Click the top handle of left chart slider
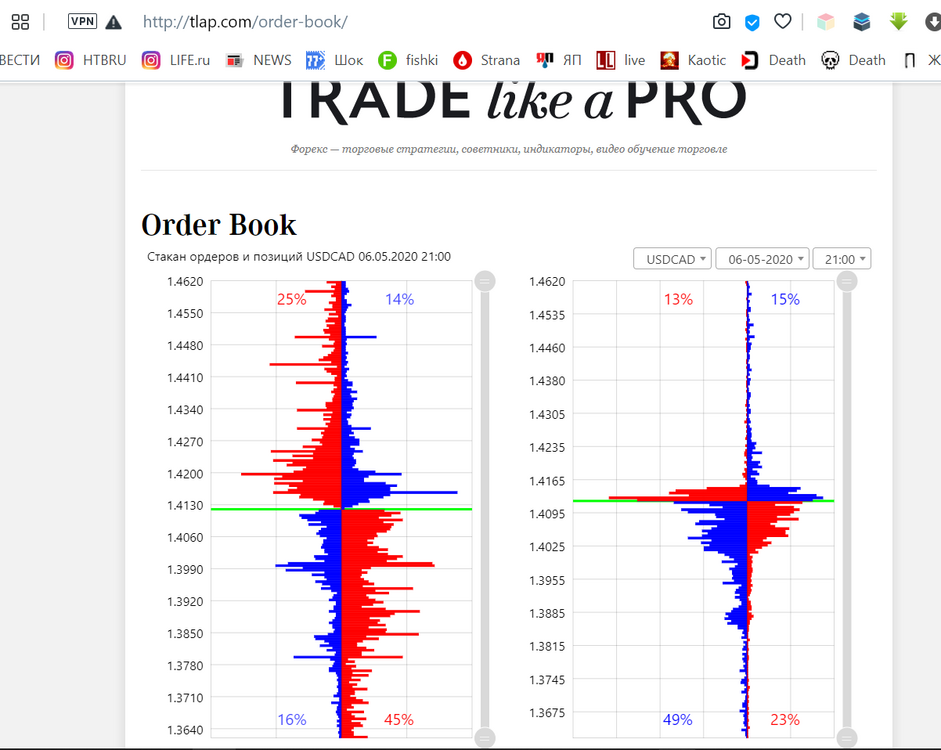Viewport: 941px width, 750px height. coord(485,281)
